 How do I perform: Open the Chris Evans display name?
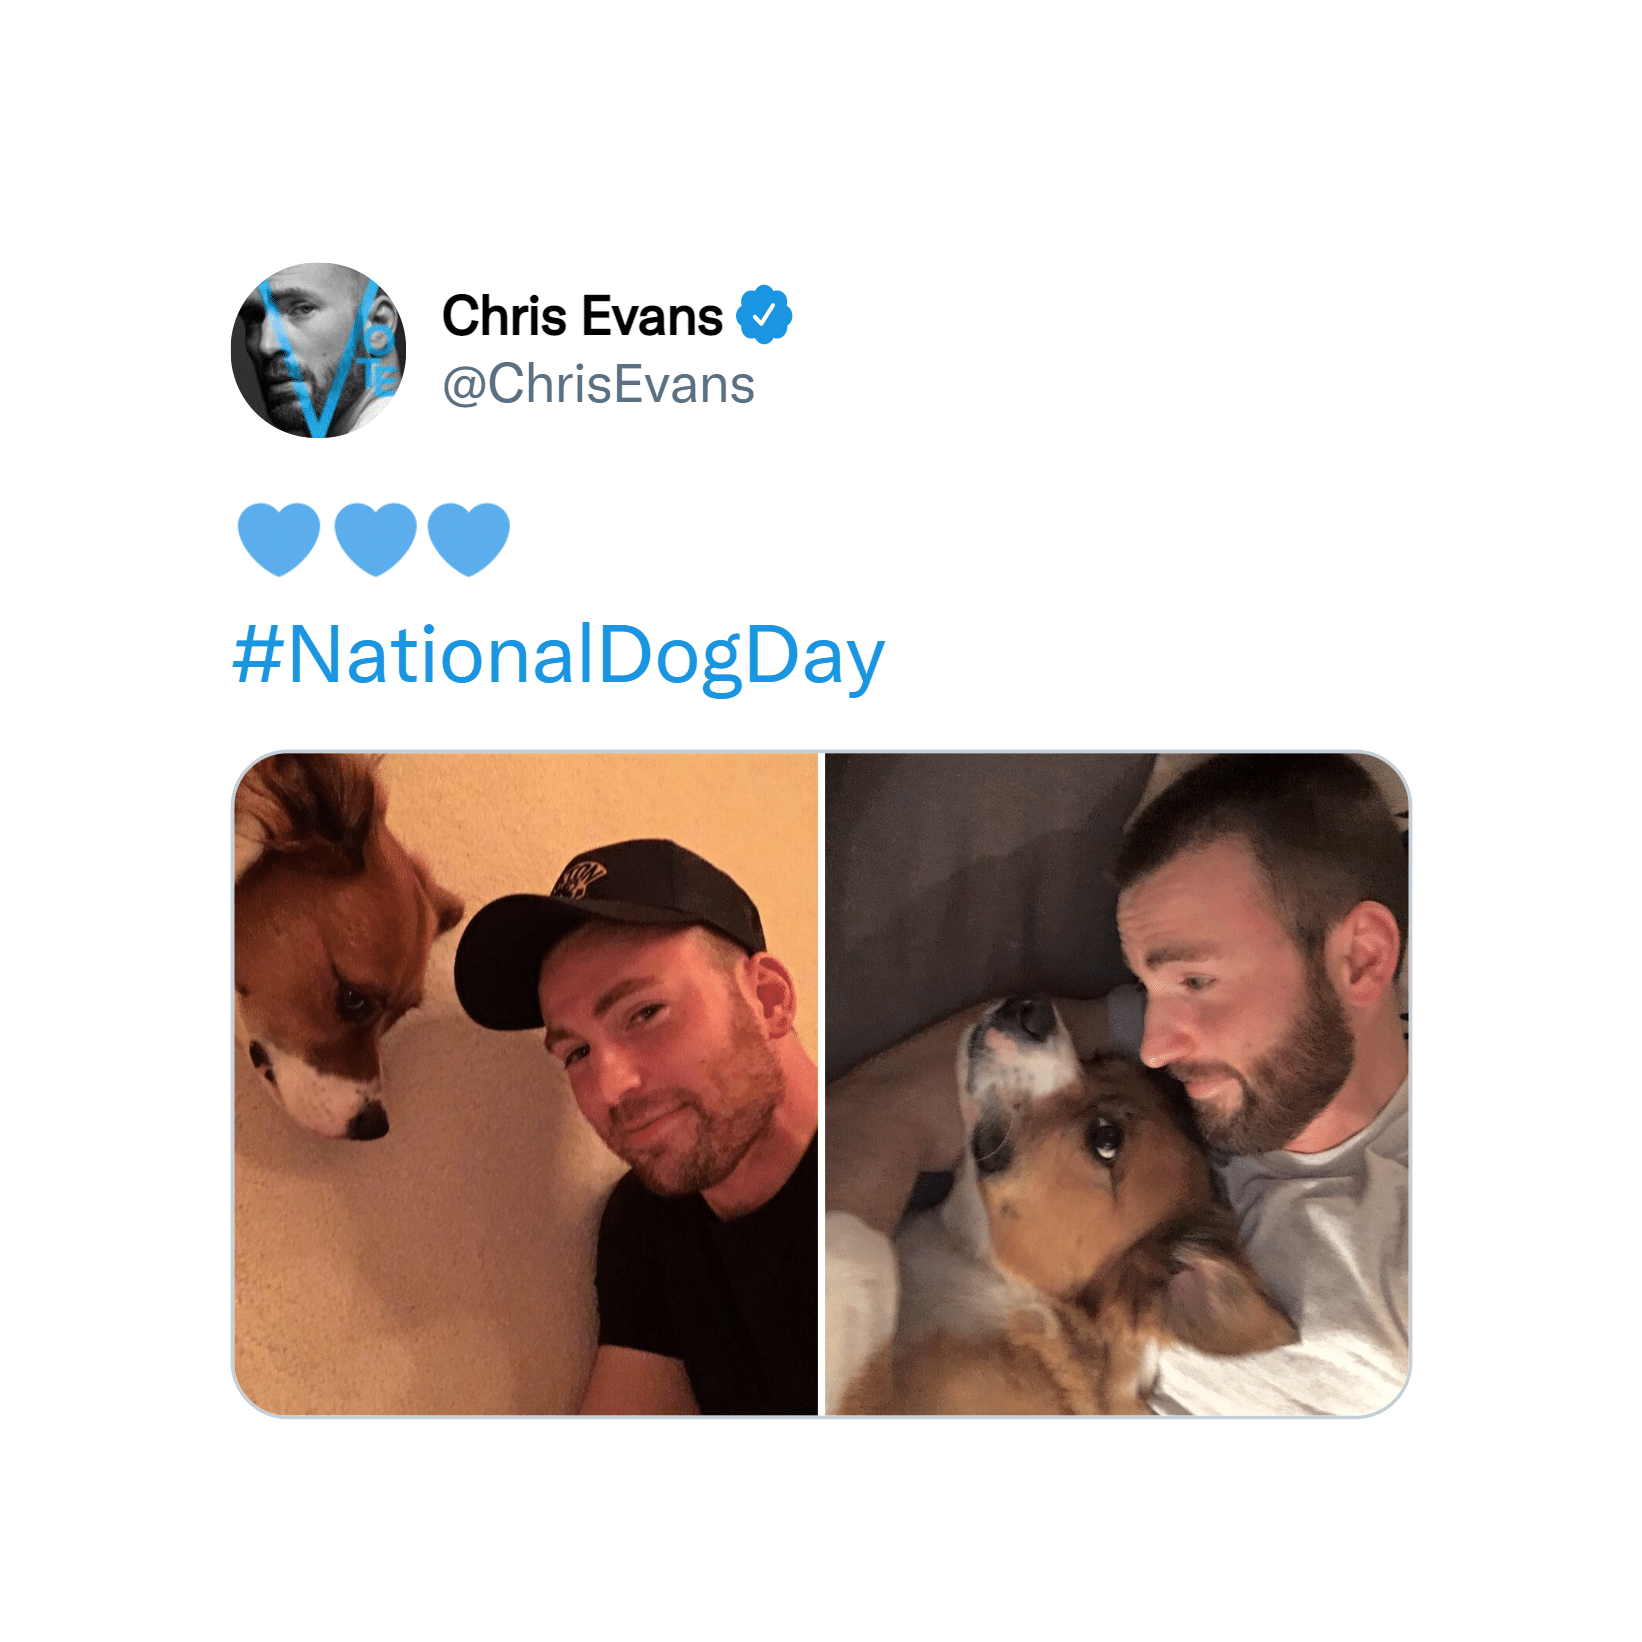pos(582,316)
